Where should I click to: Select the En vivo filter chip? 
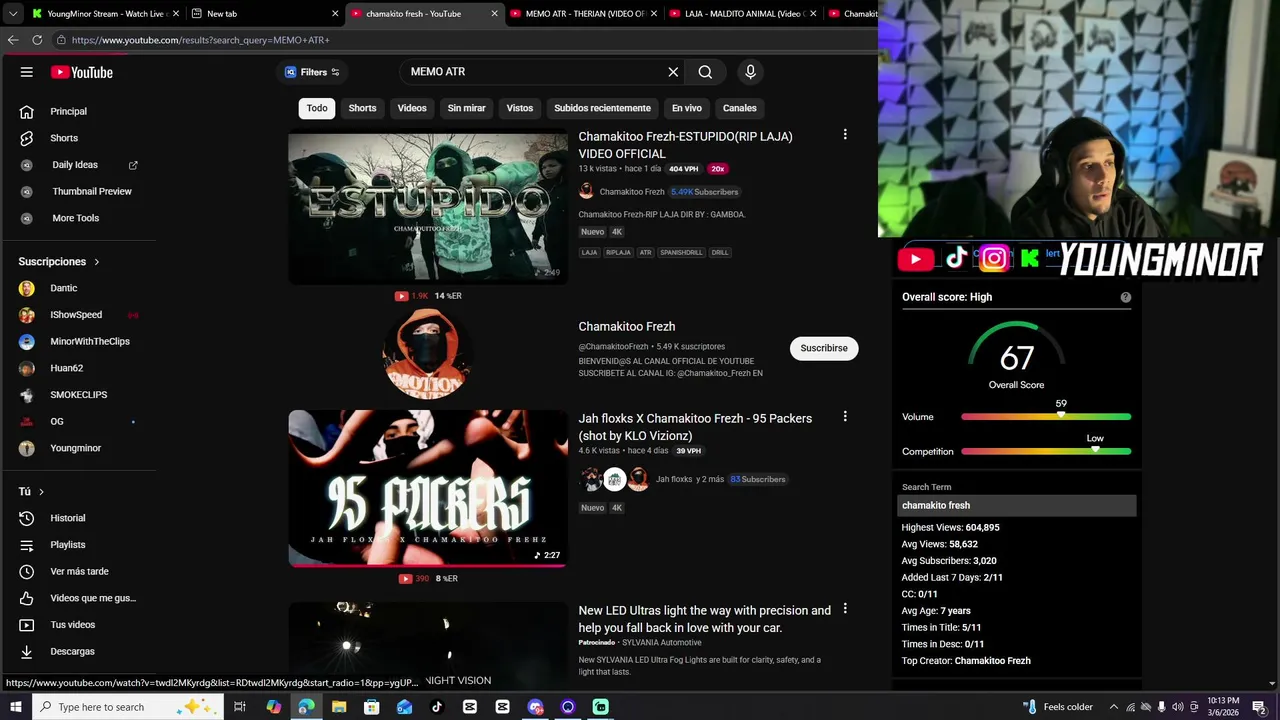pos(687,108)
